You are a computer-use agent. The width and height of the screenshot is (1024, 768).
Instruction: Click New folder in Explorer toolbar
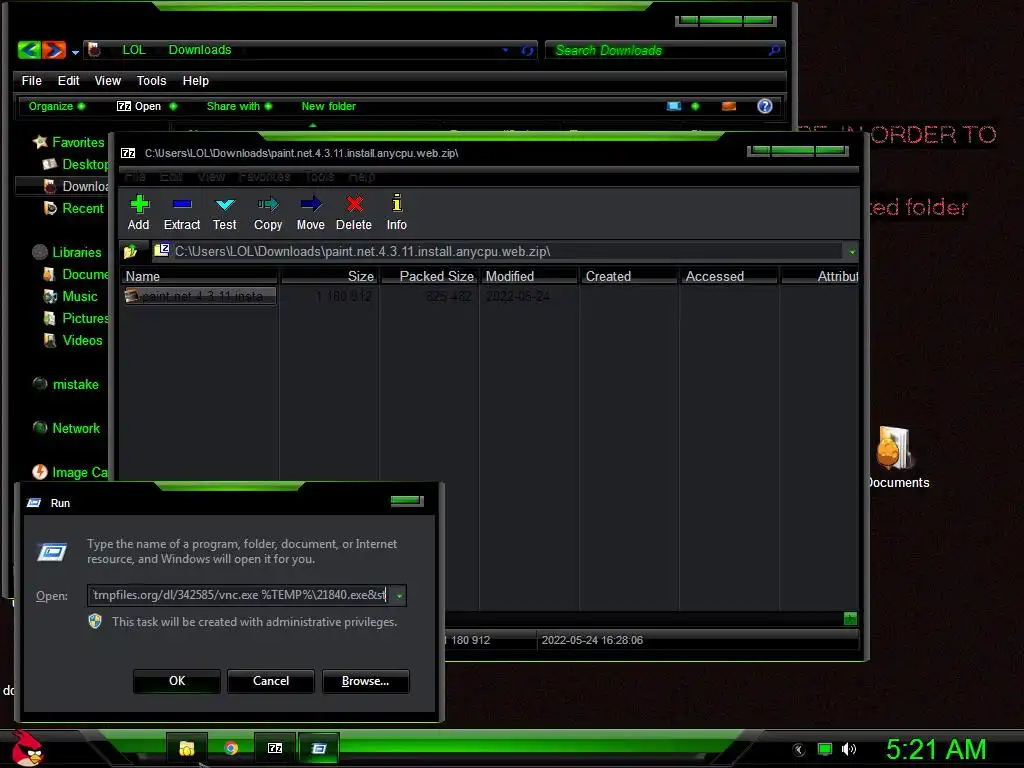[328, 106]
